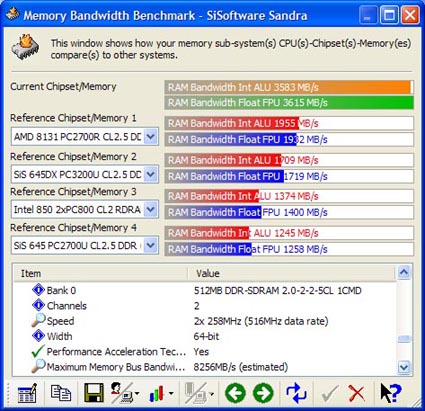Screen dimensions: 425x411
Task: Select the Maximum Memory Bus Bandwidth row
Action: click(x=205, y=367)
